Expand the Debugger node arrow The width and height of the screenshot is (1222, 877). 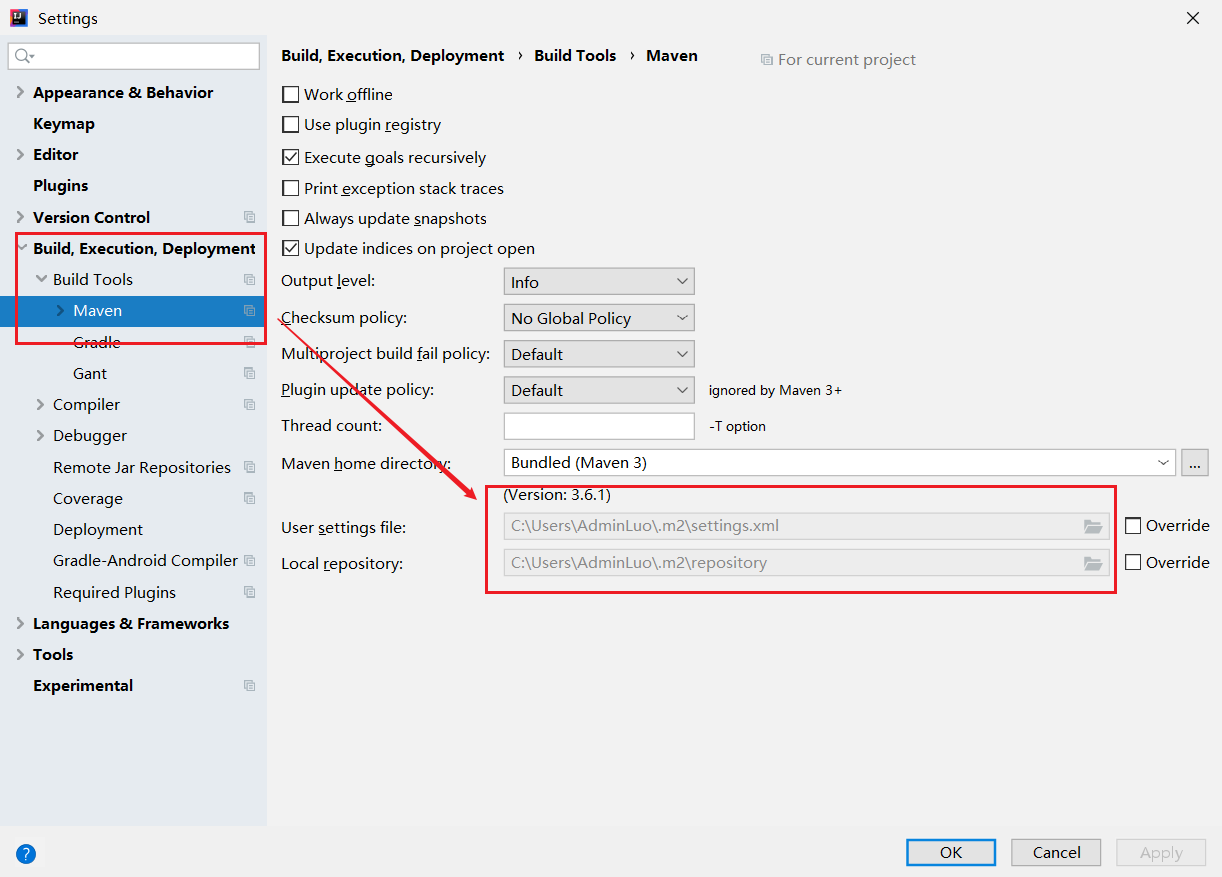[x=40, y=436]
